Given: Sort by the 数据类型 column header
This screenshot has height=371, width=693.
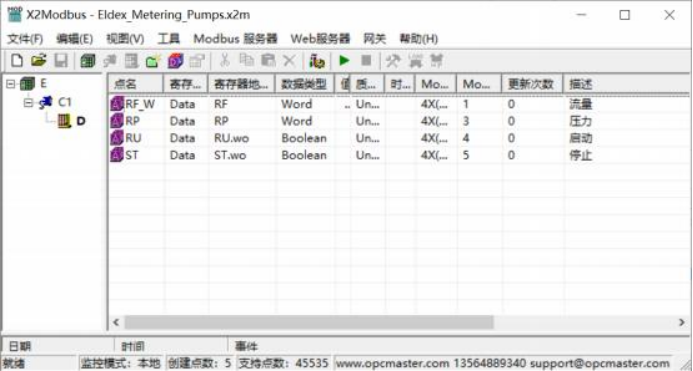Looking at the screenshot, I should pyautogui.click(x=304, y=84).
